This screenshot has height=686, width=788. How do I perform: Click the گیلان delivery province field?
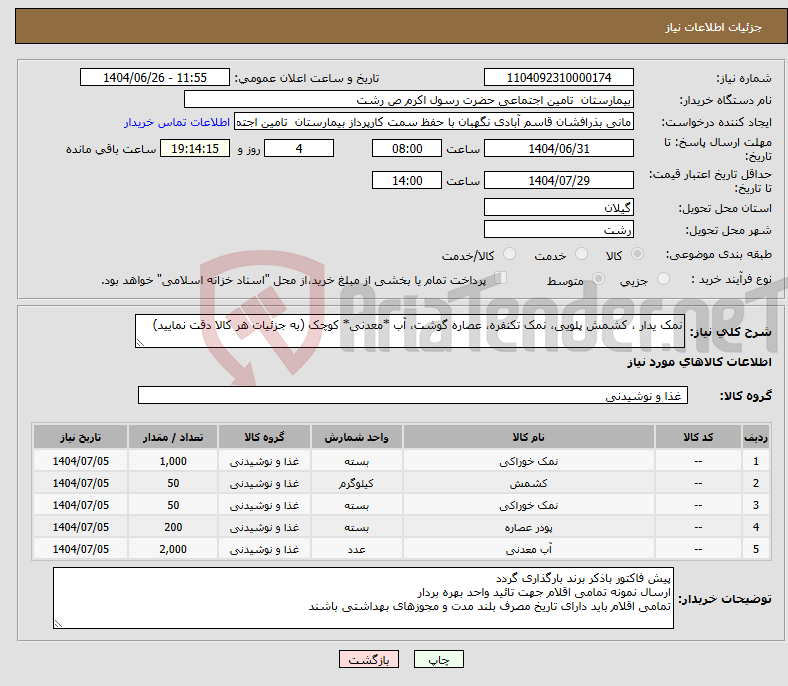(x=558, y=208)
